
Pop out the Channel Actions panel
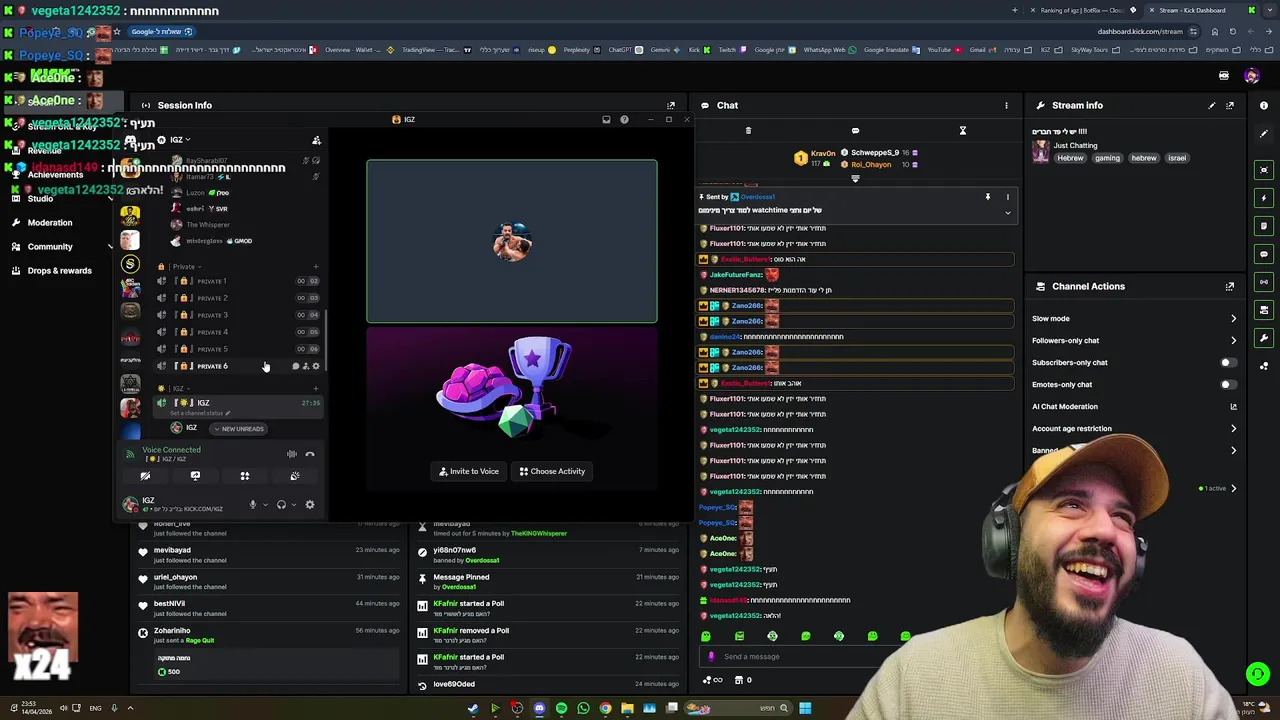point(1230,286)
